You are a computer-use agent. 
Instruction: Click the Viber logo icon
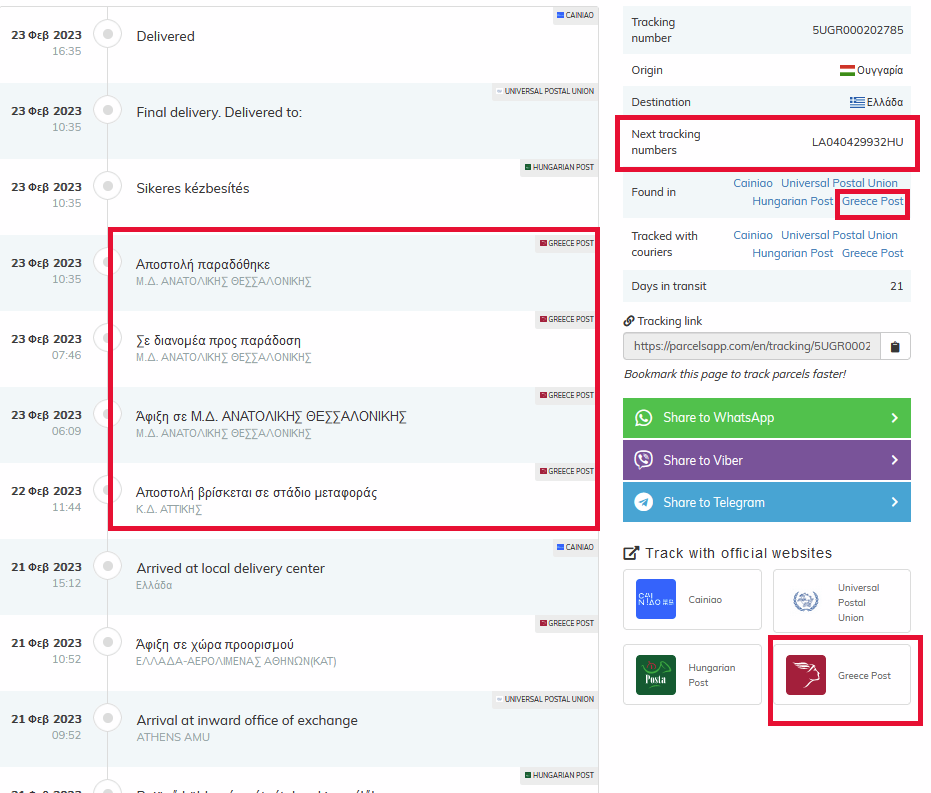643,460
